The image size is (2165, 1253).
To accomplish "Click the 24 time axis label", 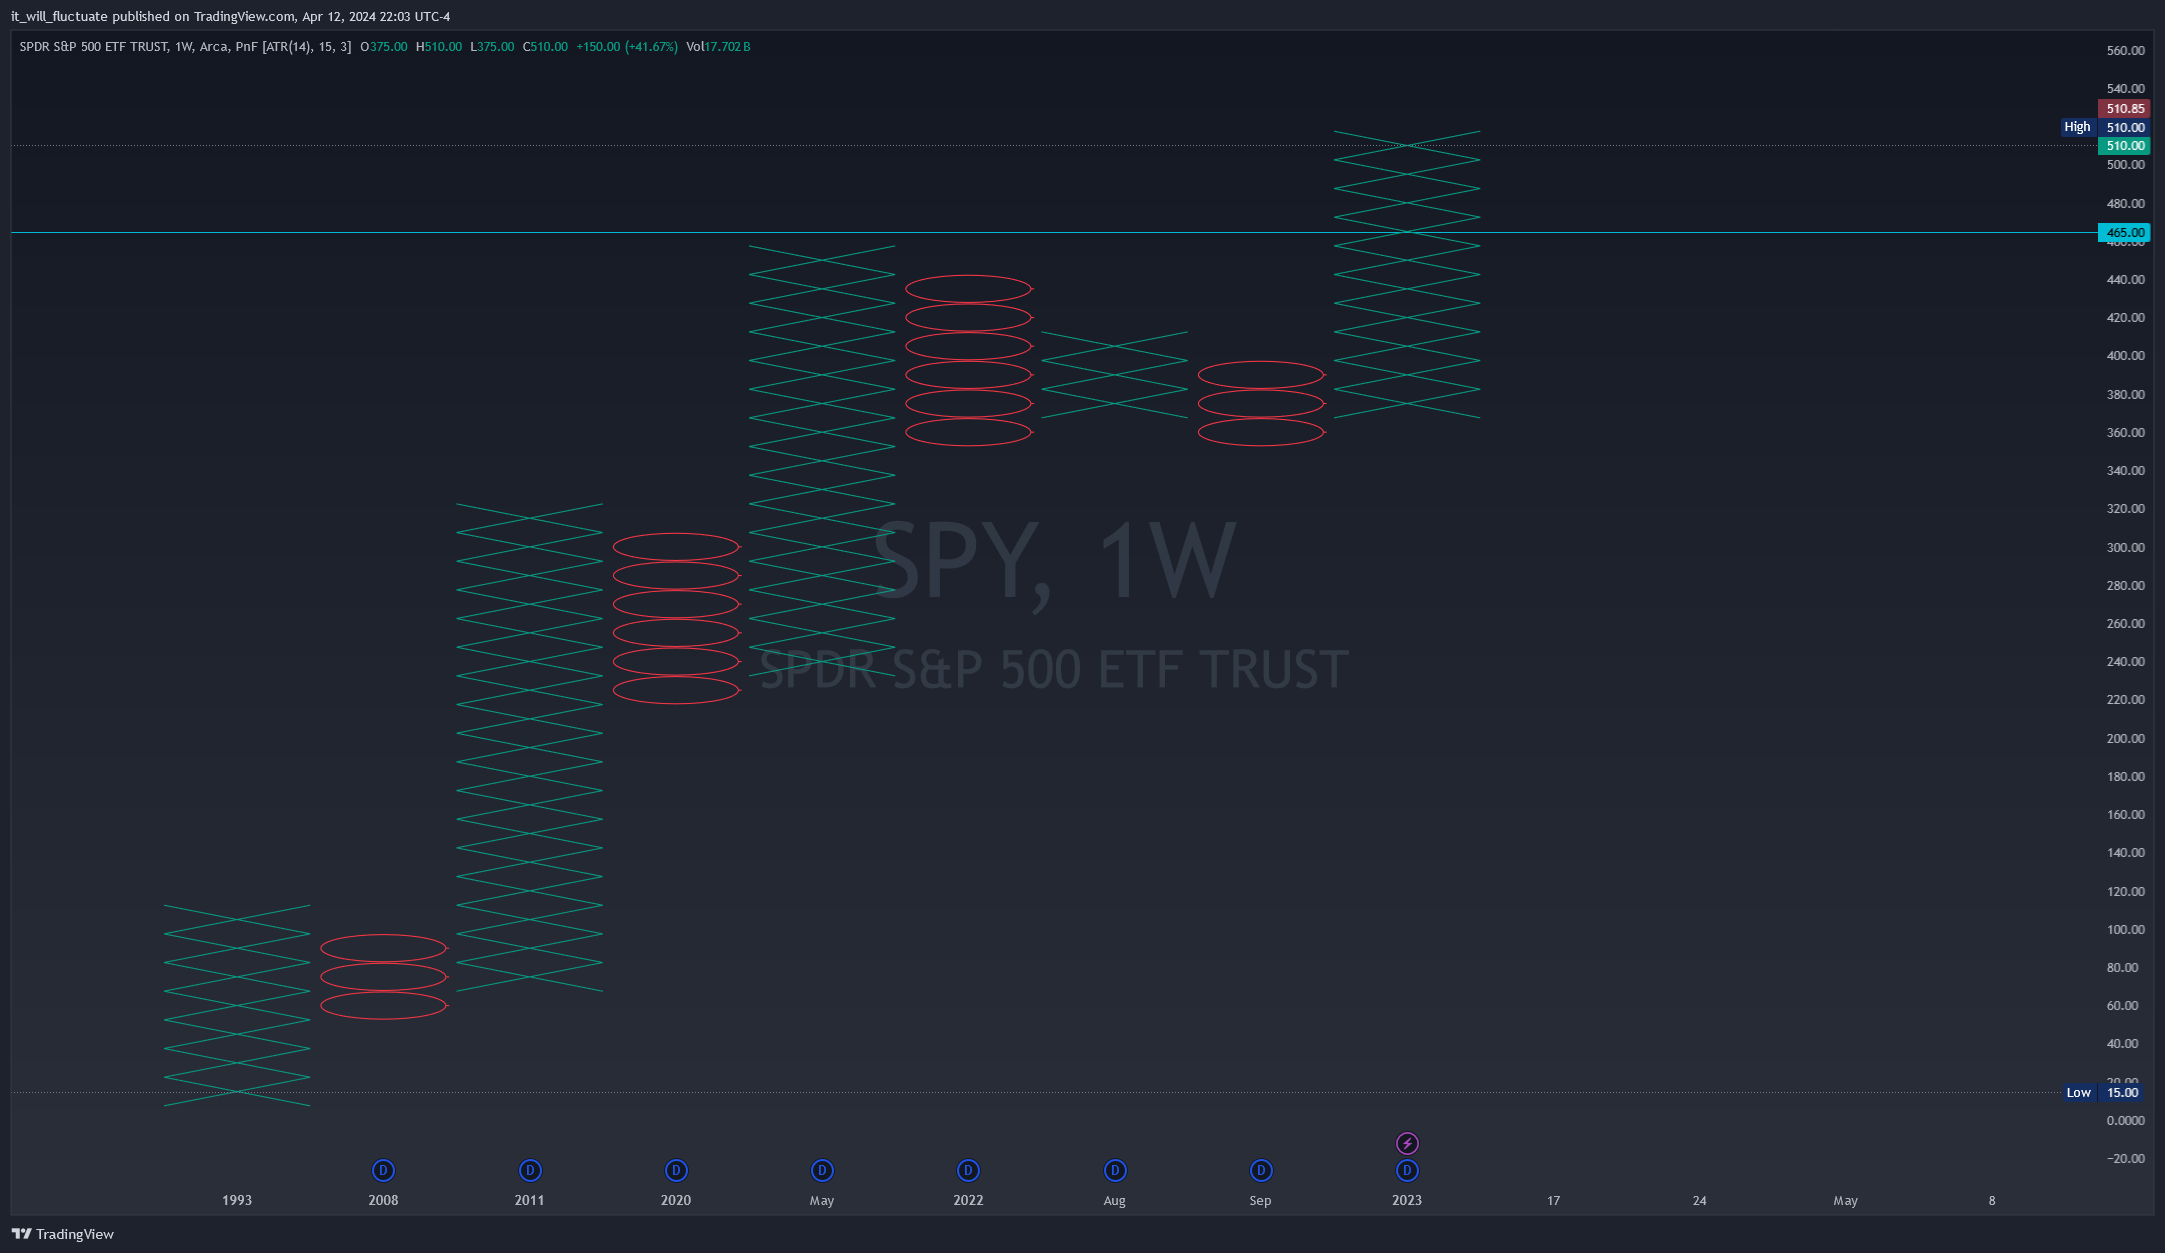I will (1700, 1200).
